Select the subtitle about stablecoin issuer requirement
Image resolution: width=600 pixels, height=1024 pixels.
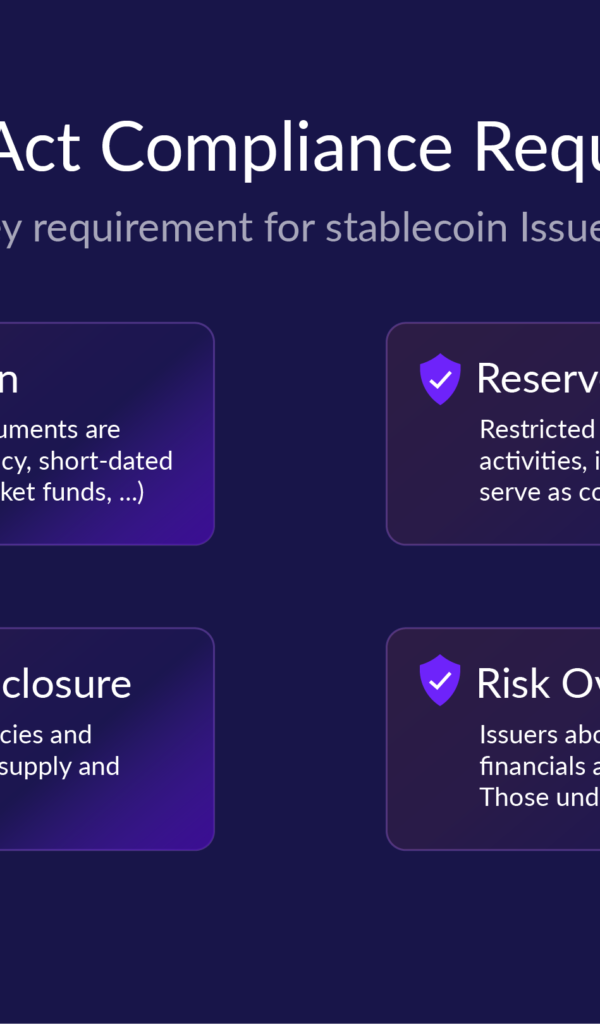tap(300, 229)
